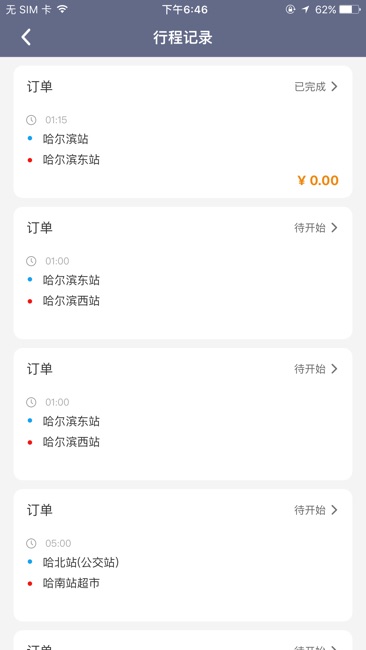Tap the back arrow in header
Screen dimensions: 366x650
(x=26, y=37)
